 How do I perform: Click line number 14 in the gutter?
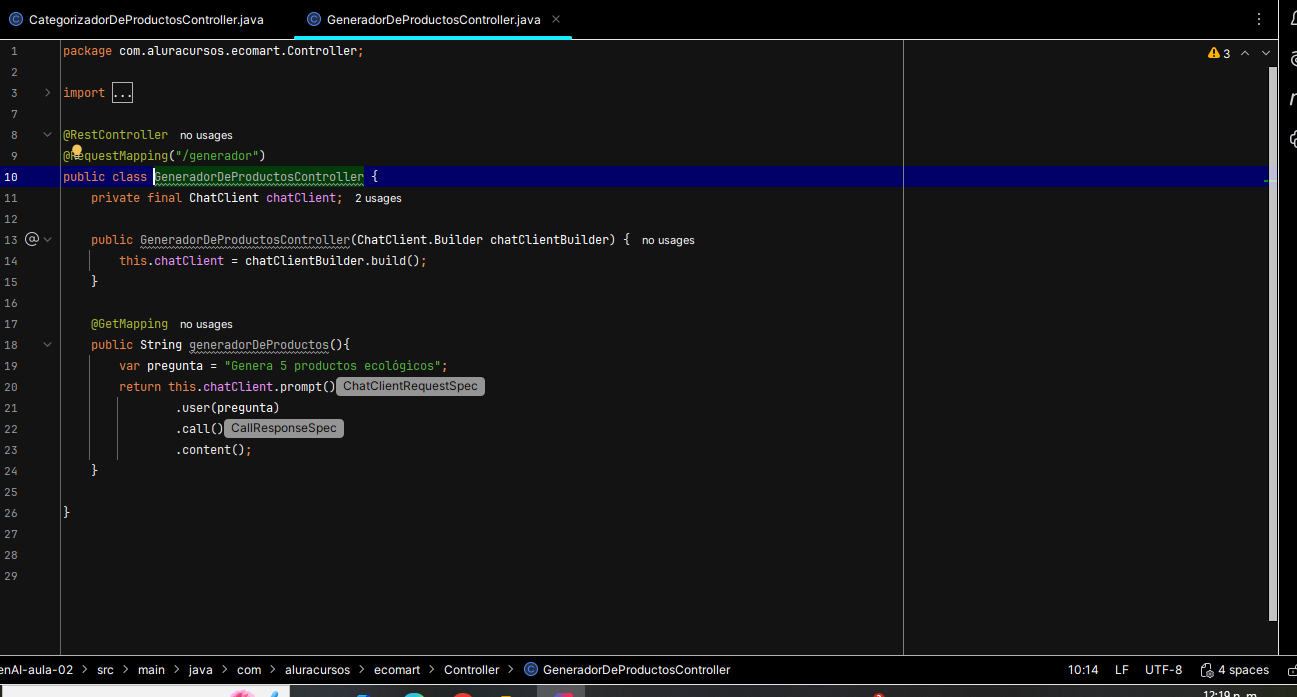pos(11,261)
